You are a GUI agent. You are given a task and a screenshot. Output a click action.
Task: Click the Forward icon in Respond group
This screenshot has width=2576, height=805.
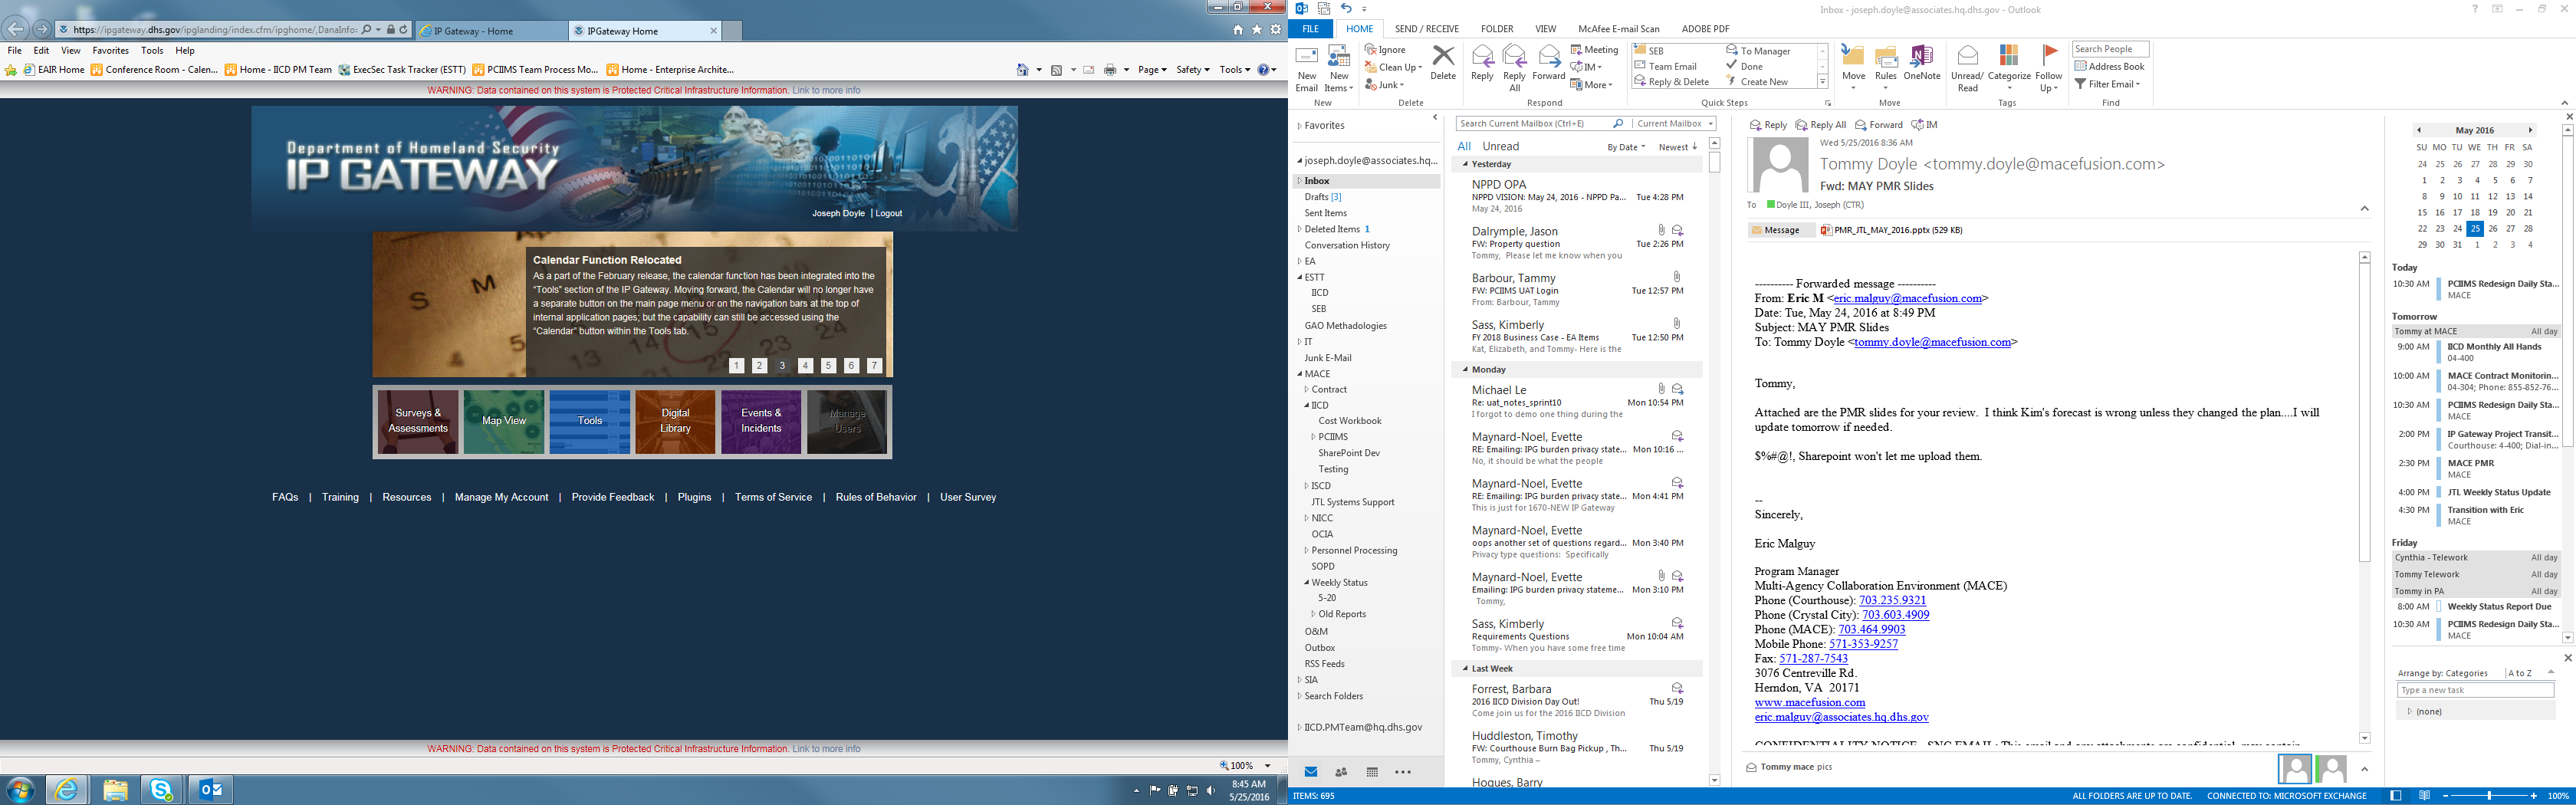coord(1548,61)
